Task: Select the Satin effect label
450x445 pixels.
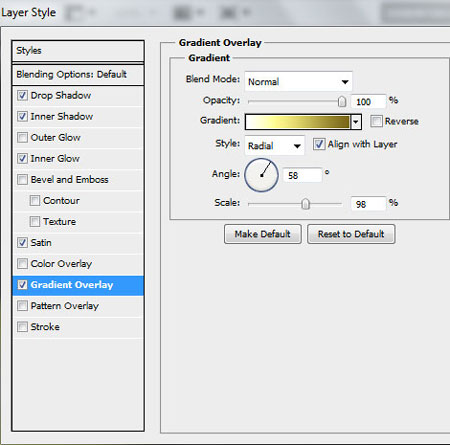Action: point(41,243)
